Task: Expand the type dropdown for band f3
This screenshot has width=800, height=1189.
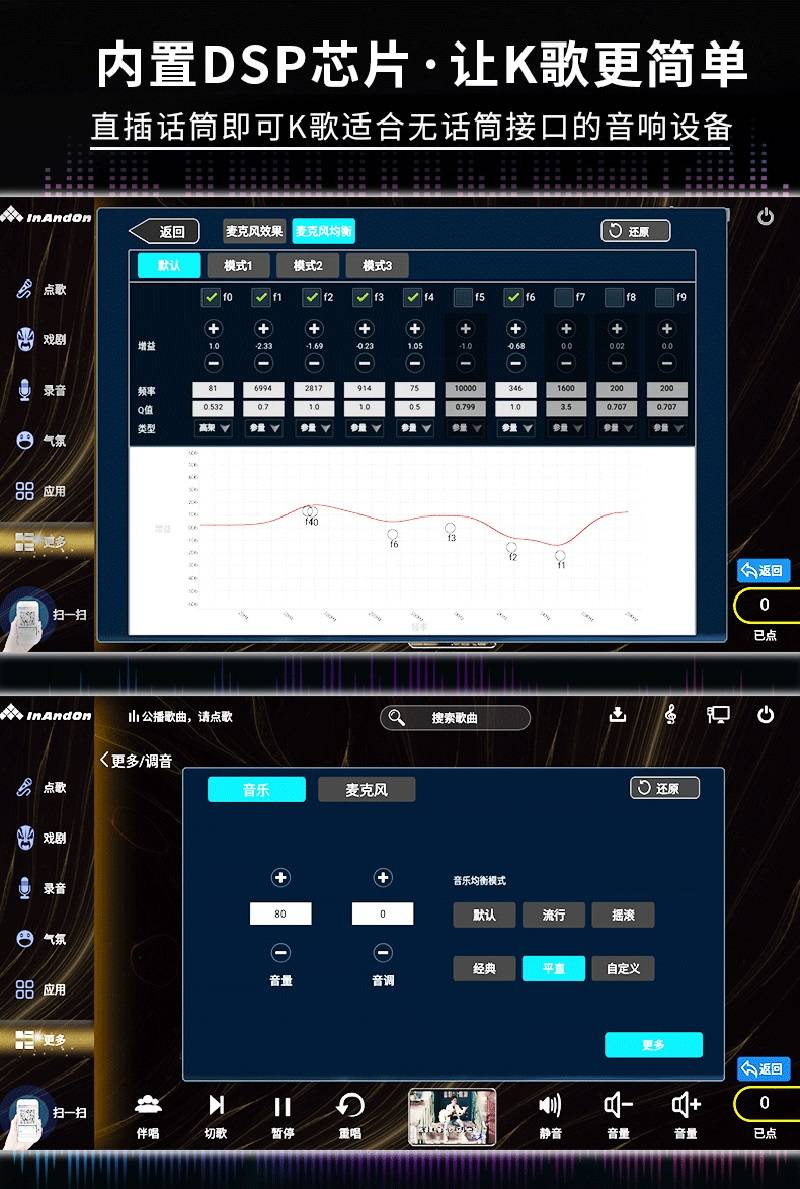Action: (x=364, y=428)
